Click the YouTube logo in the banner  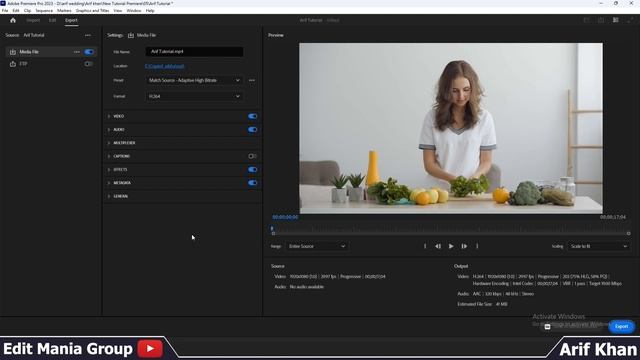[150, 349]
